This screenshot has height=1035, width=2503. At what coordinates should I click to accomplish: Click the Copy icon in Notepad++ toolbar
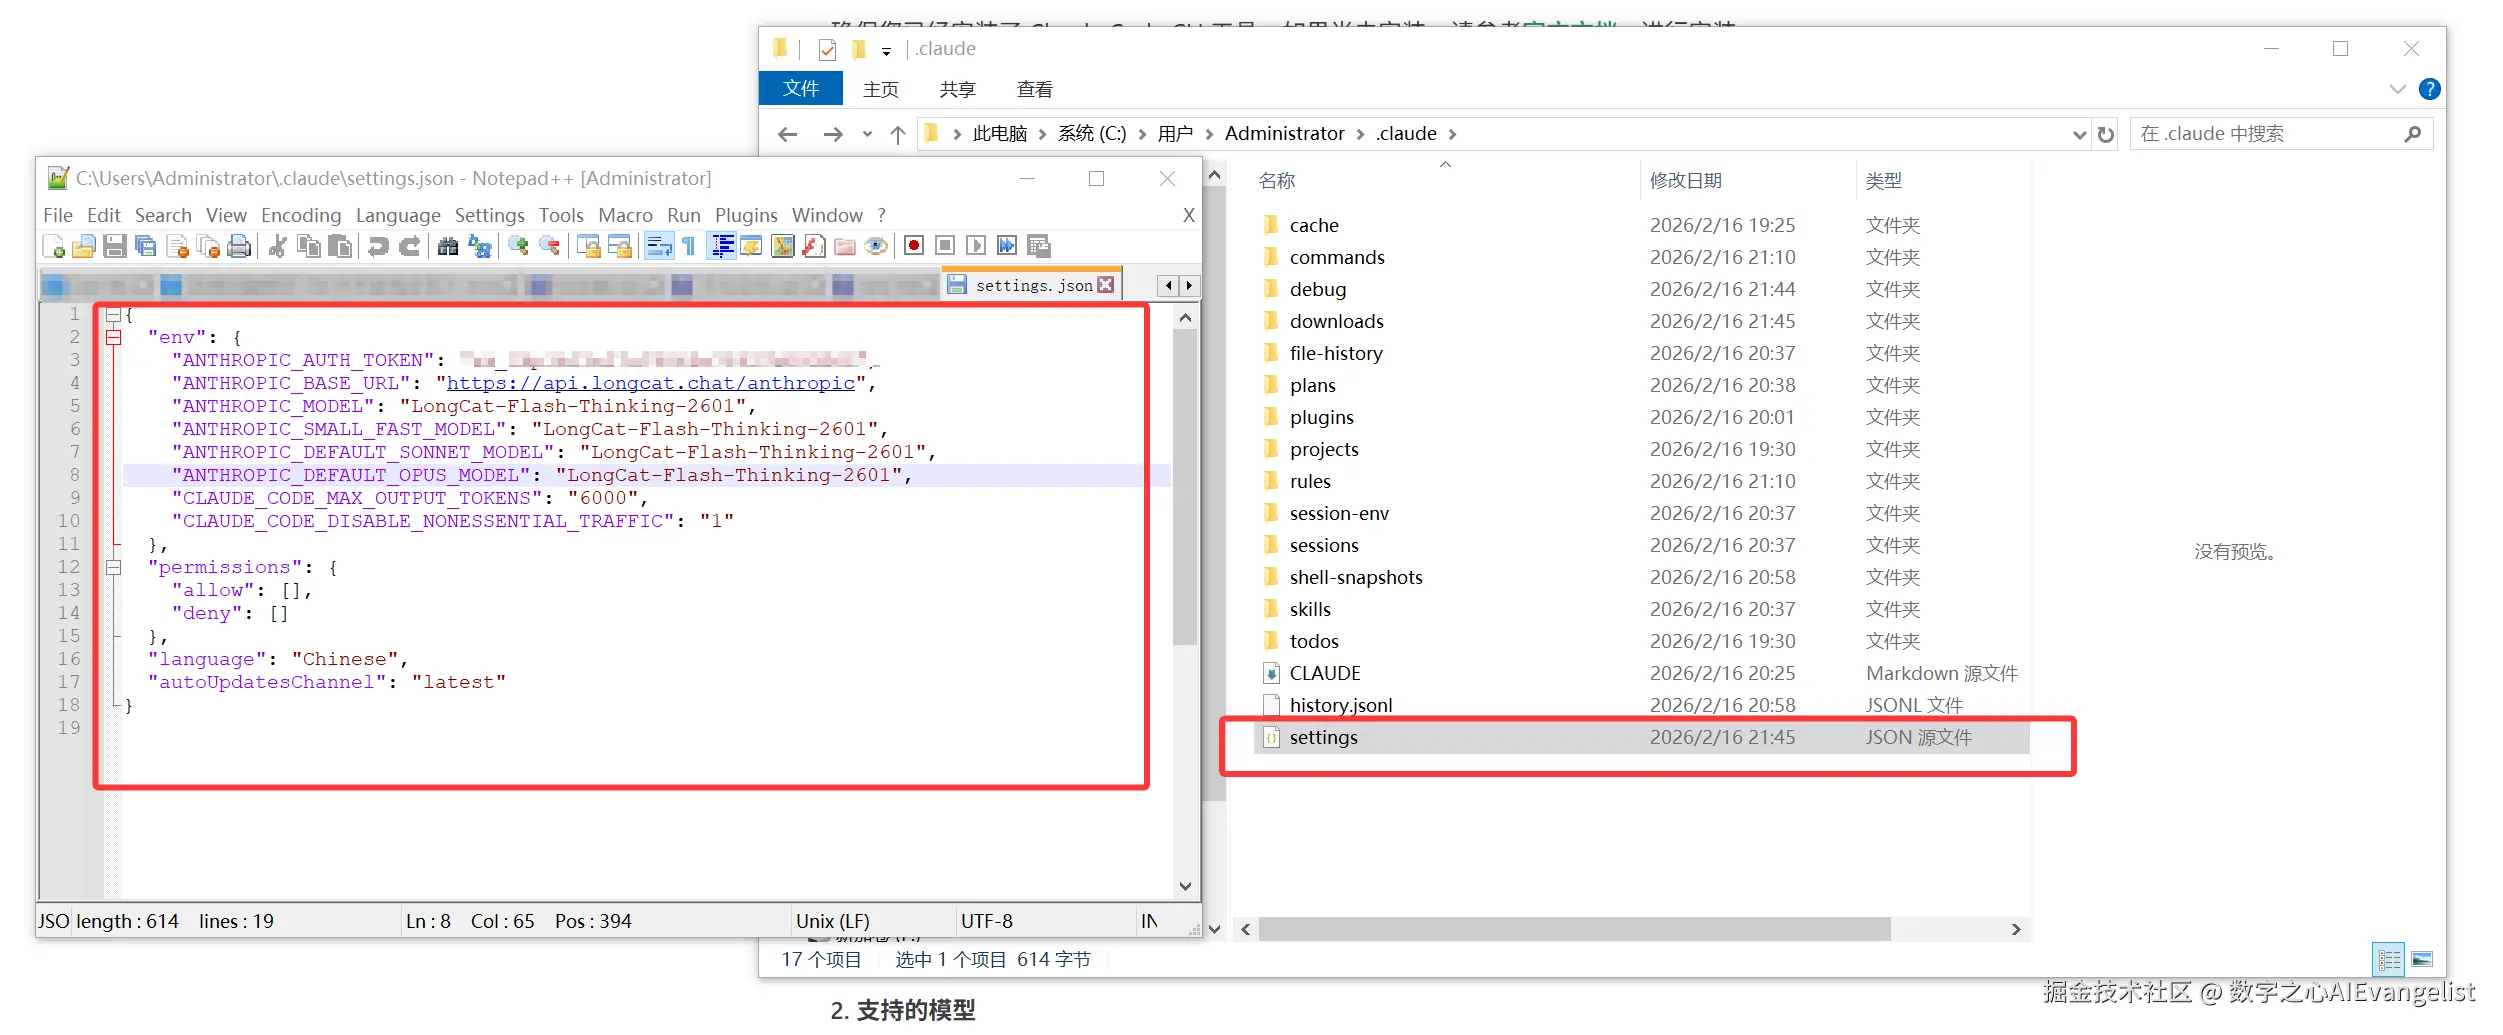click(x=309, y=246)
